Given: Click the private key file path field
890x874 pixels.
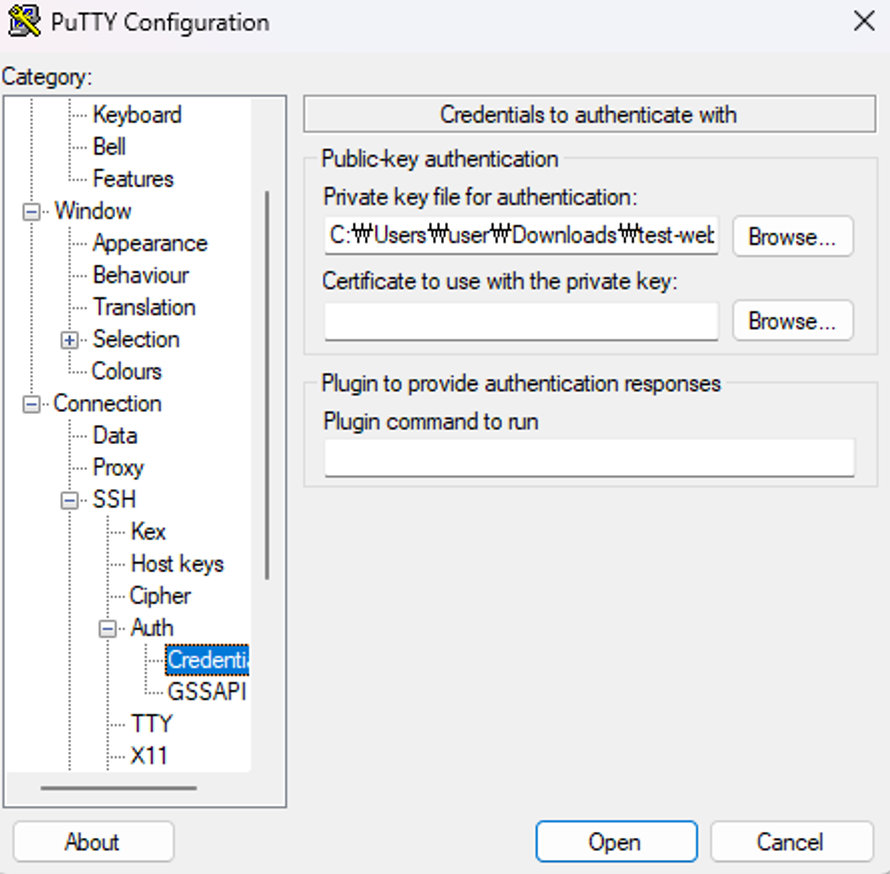Looking at the screenshot, I should [522, 236].
